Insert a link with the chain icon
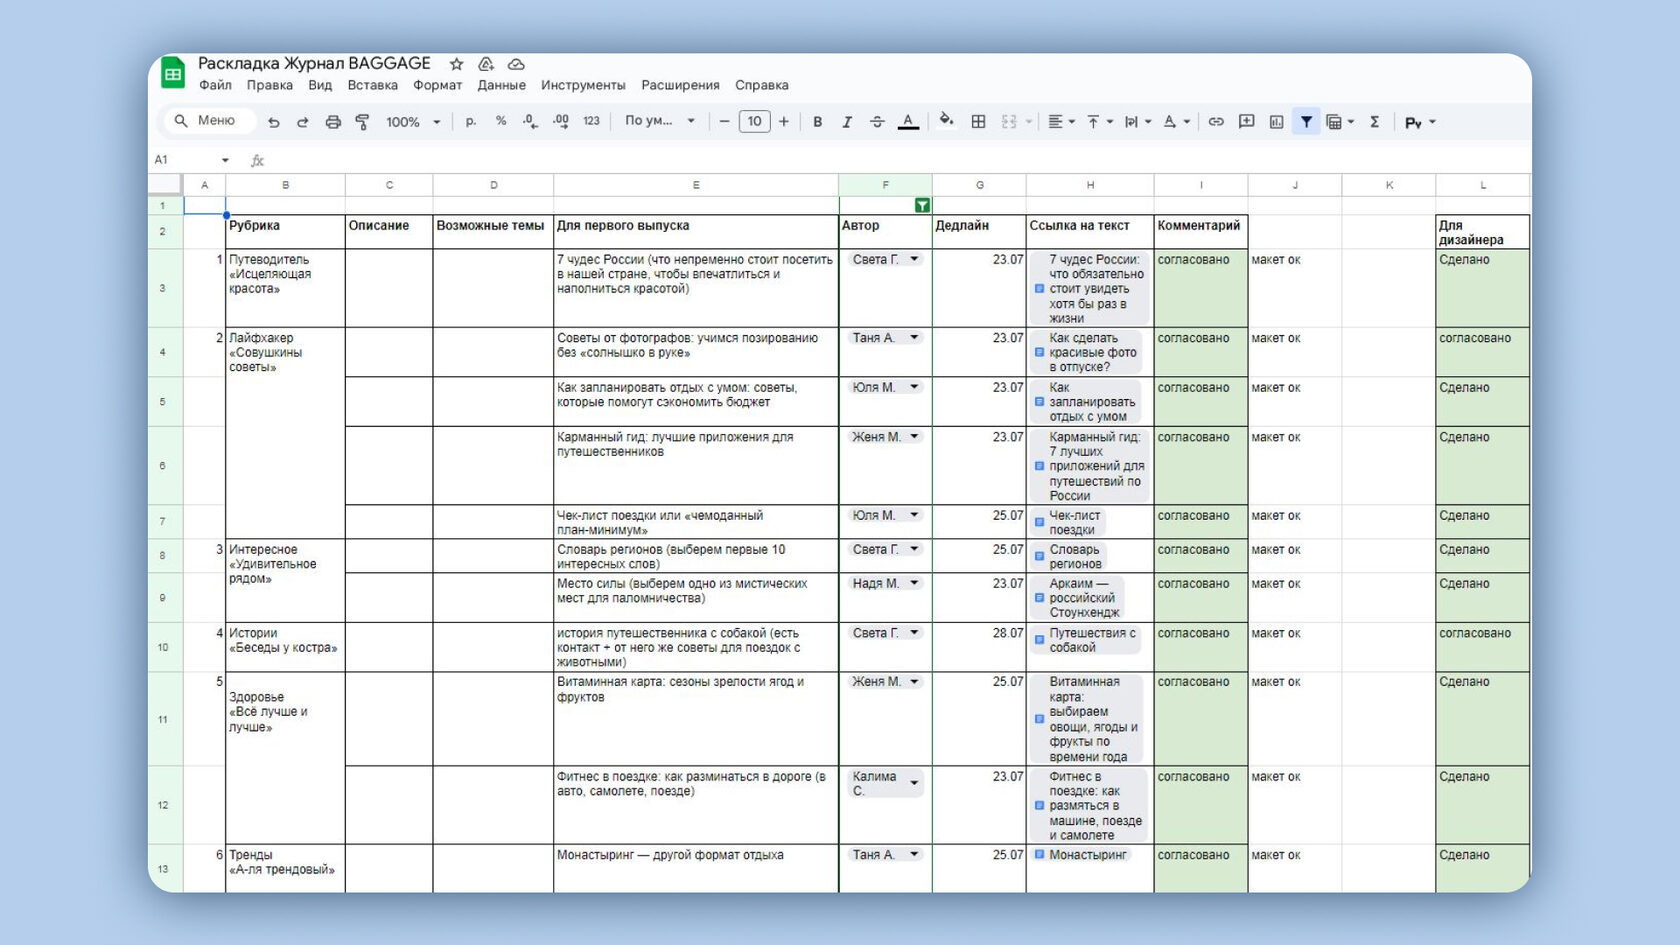 pos(1216,122)
